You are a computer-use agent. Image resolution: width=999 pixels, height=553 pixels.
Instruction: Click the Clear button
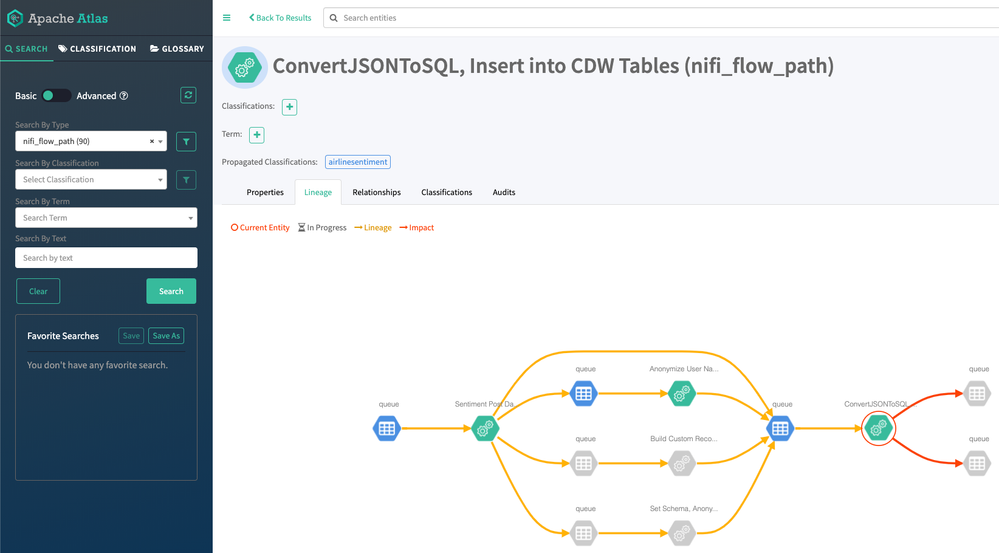[x=38, y=291]
